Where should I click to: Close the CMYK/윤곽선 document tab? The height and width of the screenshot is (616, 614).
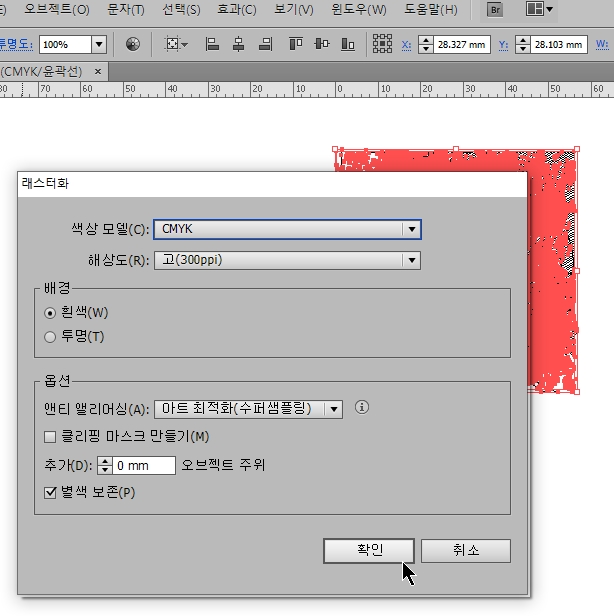coord(98,72)
